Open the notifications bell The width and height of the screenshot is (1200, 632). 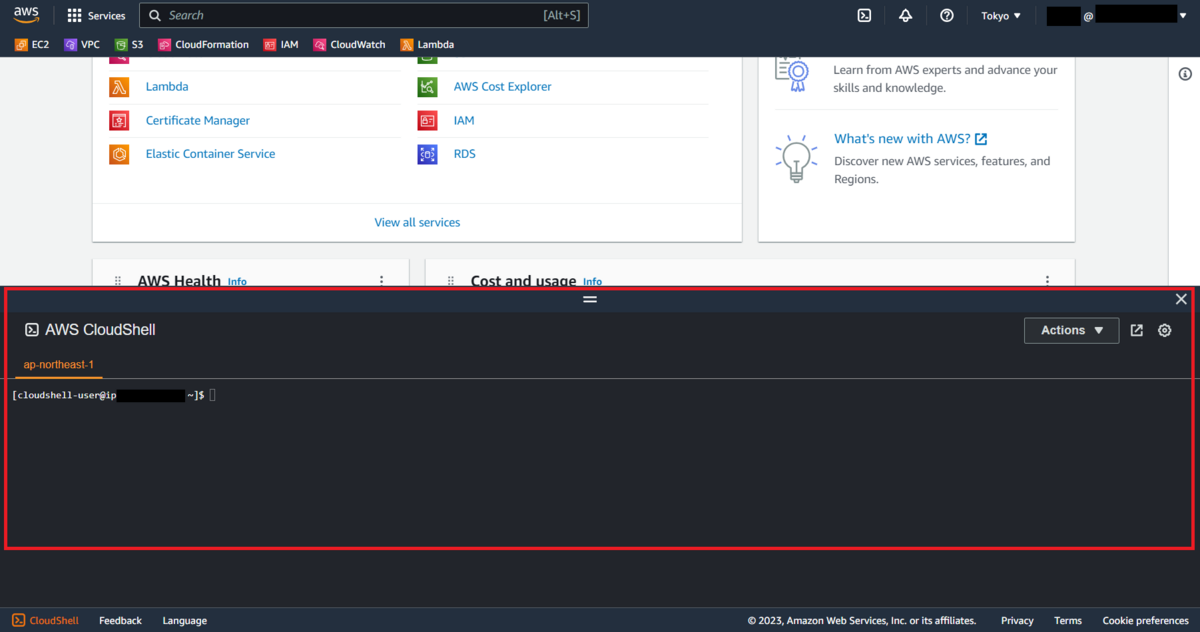(x=905, y=15)
